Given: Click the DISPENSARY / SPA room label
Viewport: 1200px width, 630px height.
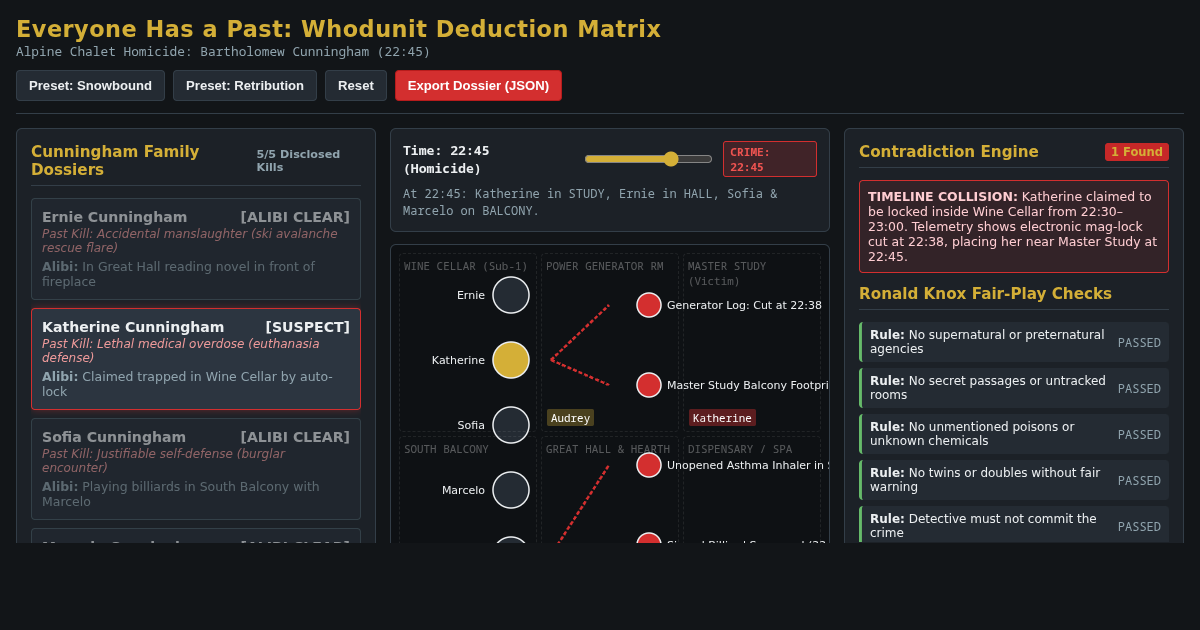Looking at the screenshot, I should 740,450.
